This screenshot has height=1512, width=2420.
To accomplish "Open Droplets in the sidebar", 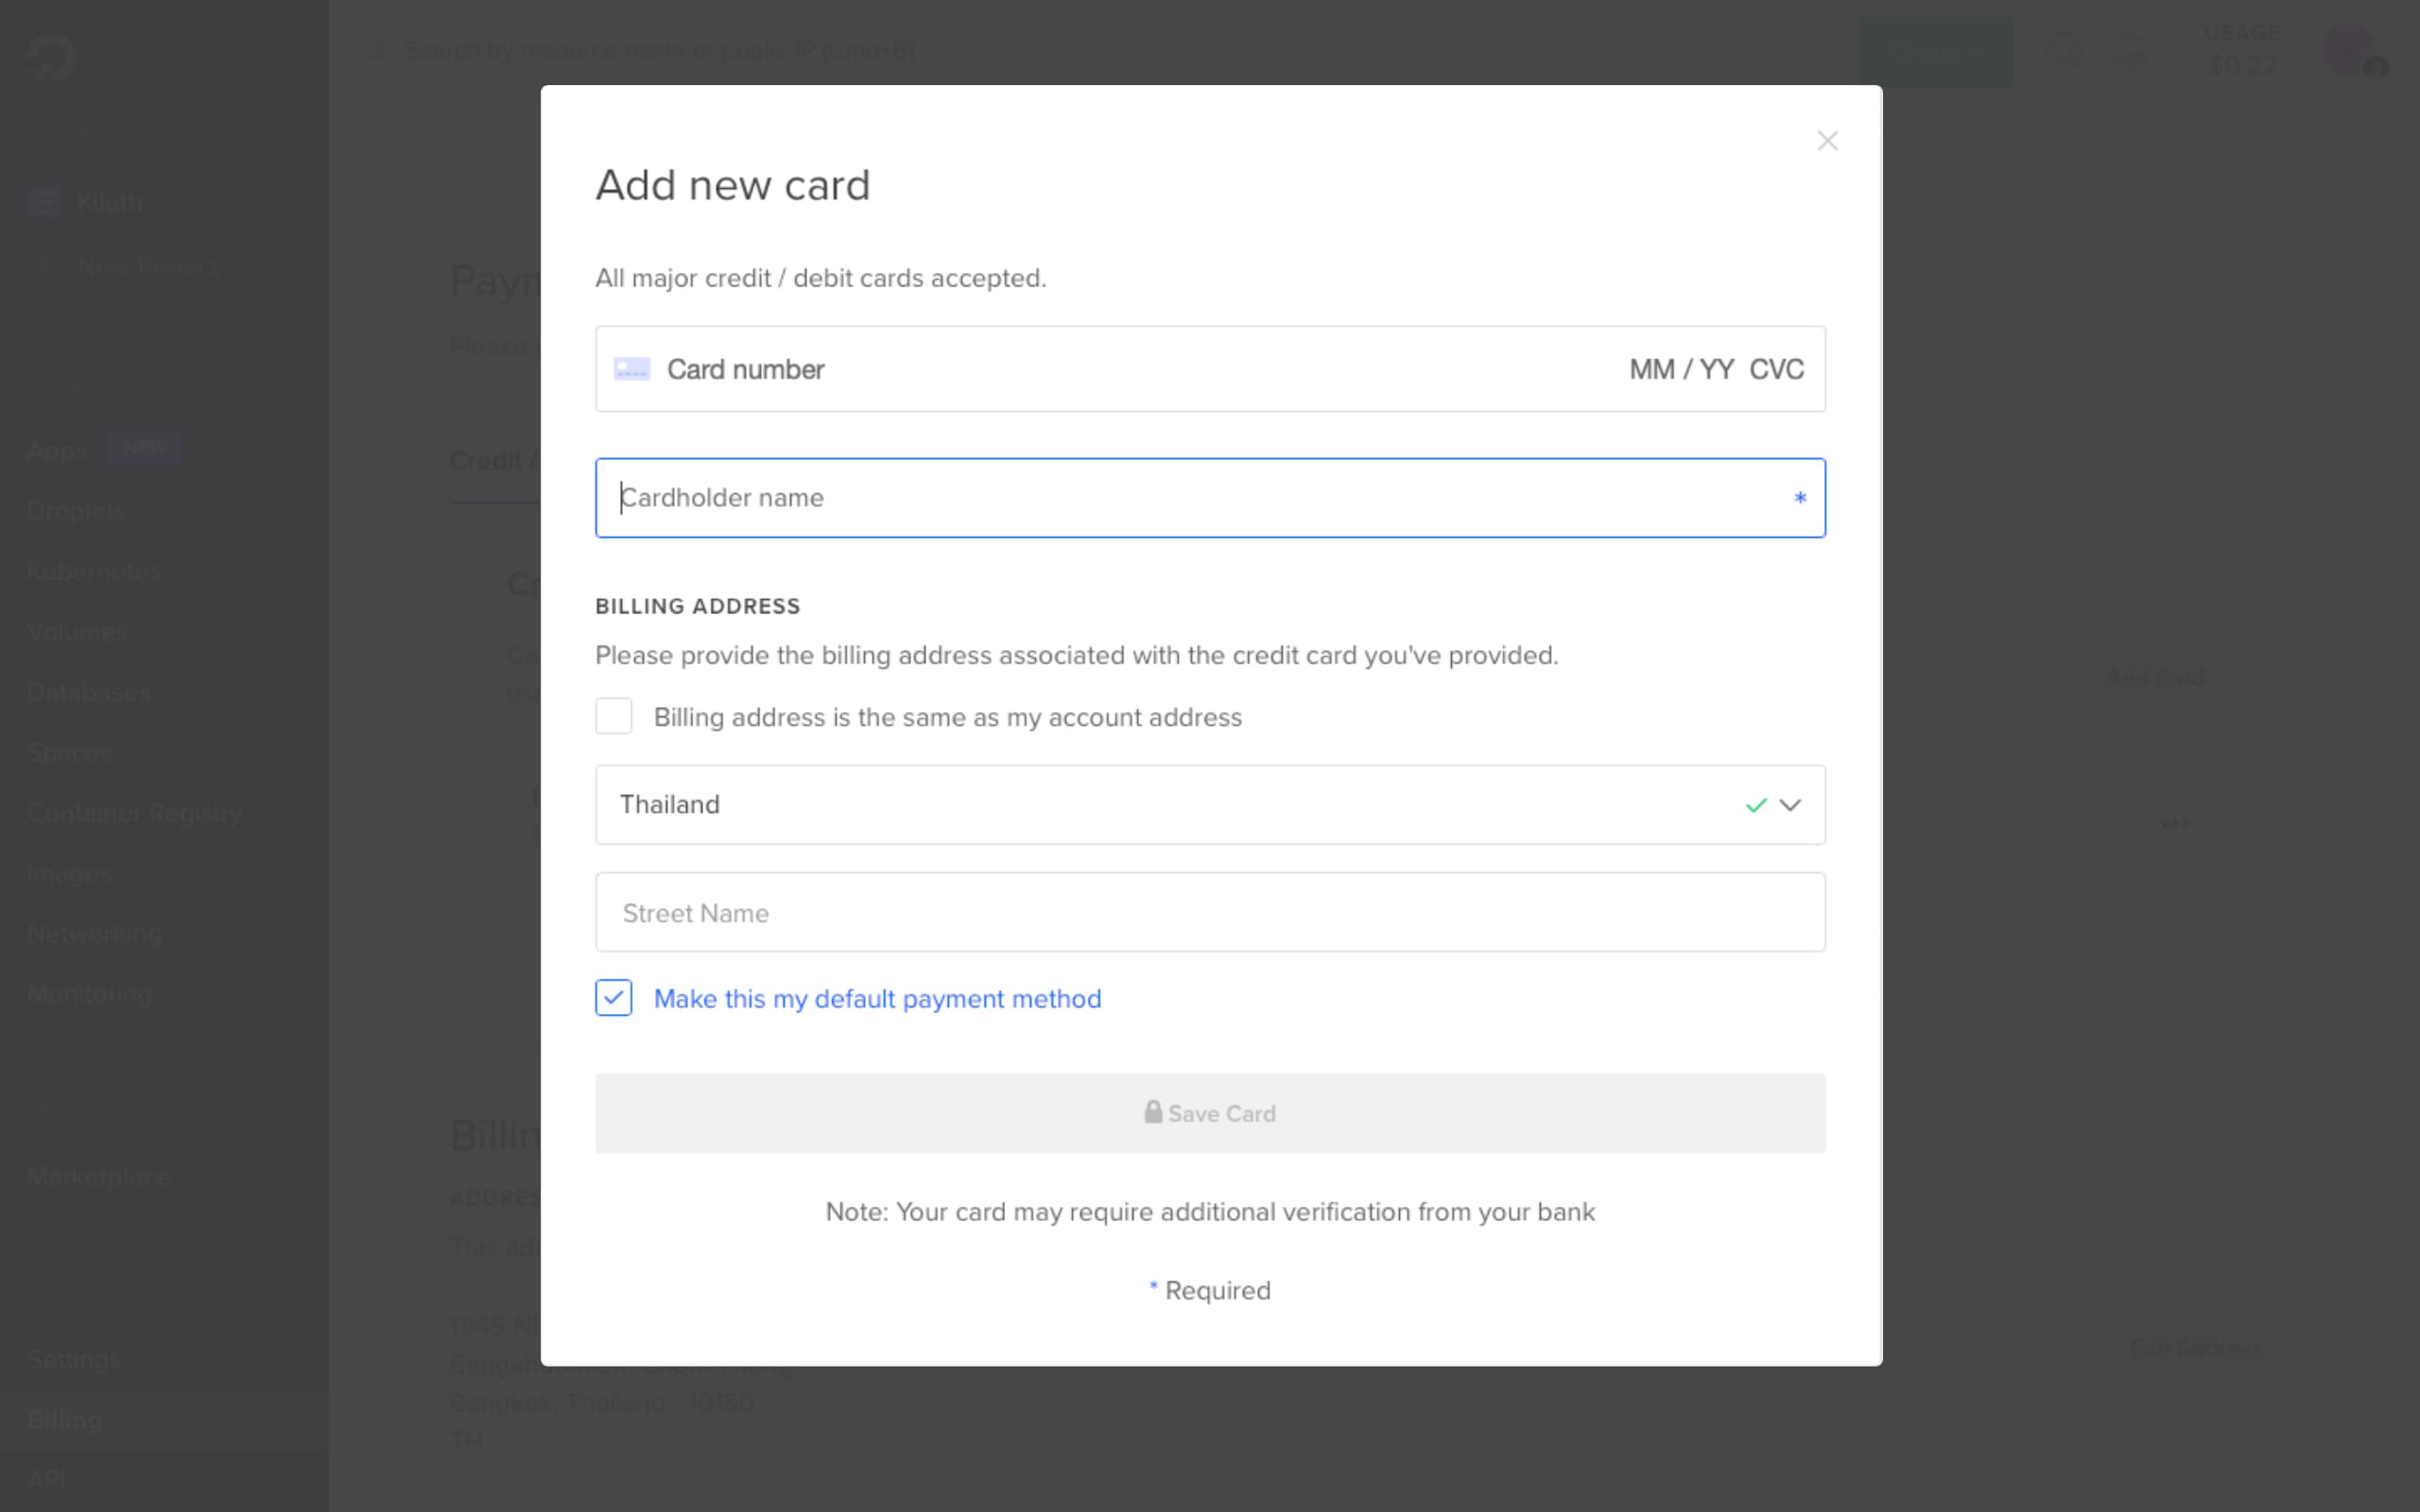I will (77, 511).
